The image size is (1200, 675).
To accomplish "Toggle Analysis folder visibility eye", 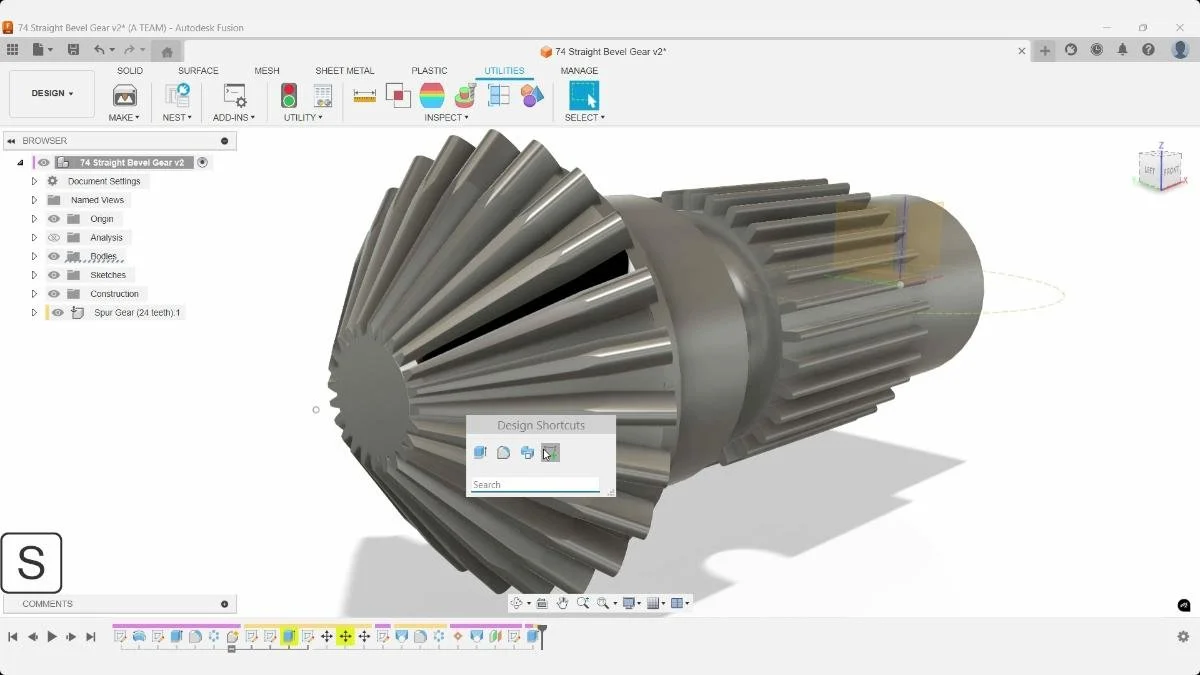I will [54, 238].
